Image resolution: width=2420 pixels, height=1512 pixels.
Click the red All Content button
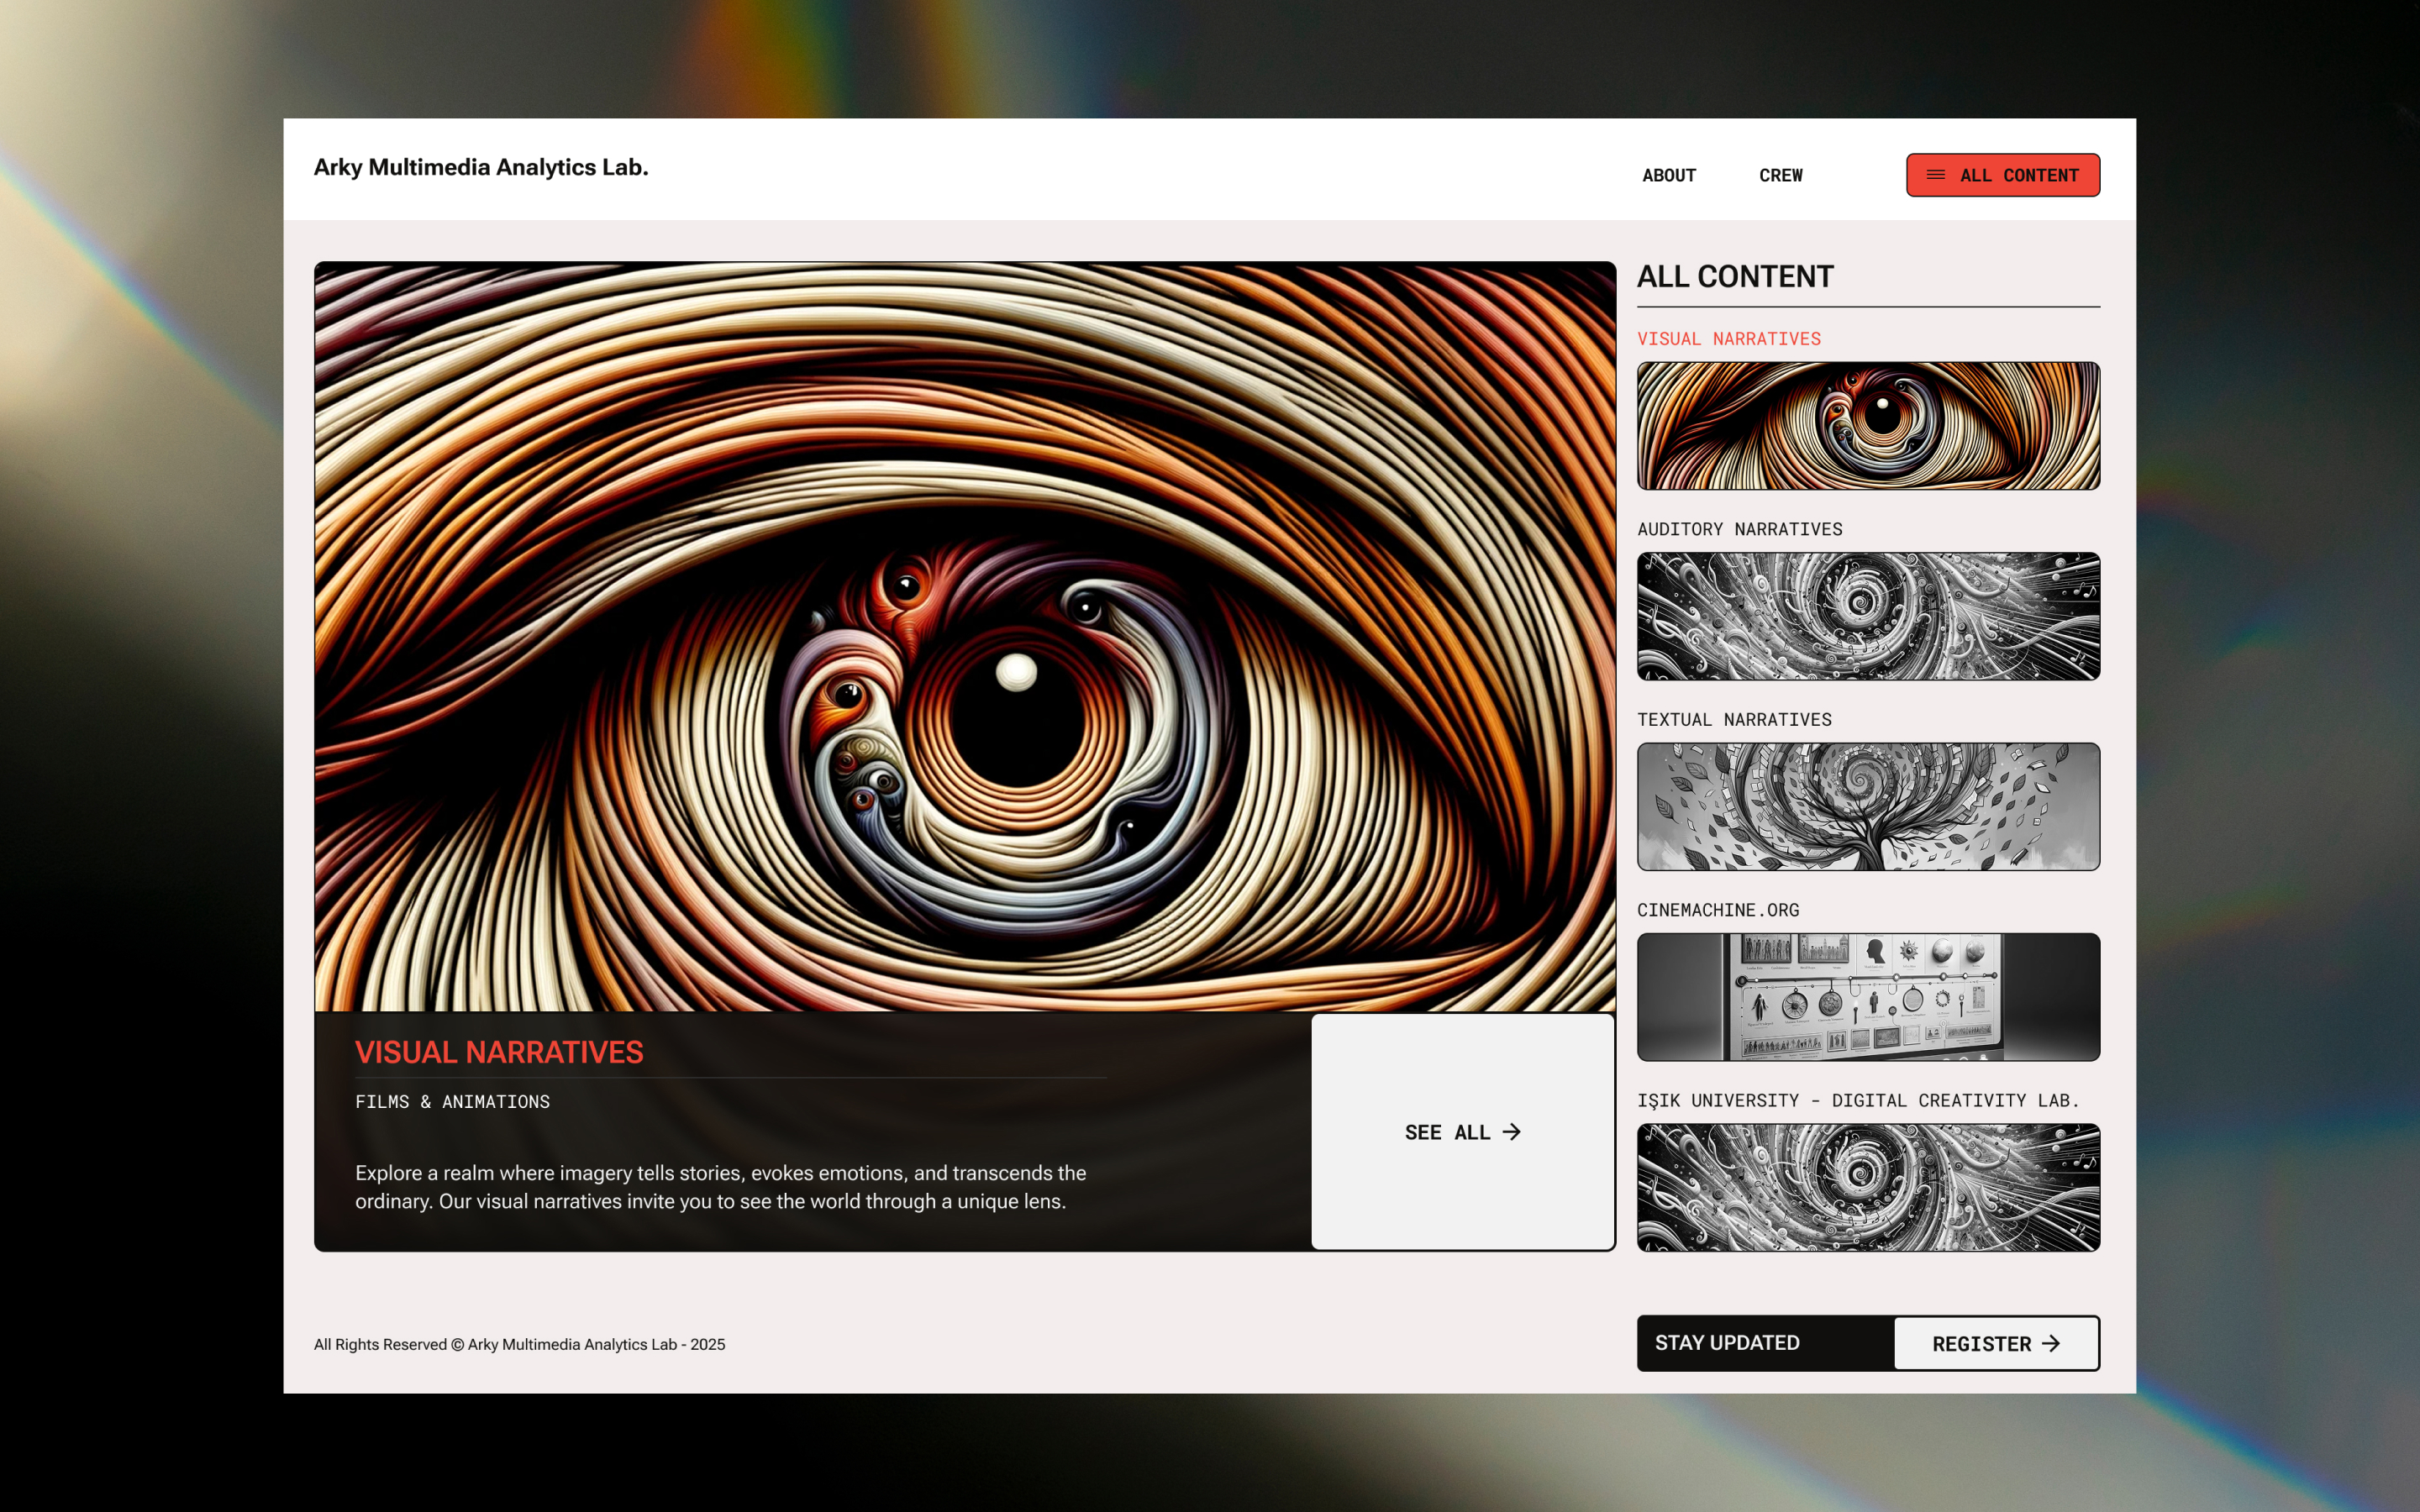click(2002, 175)
